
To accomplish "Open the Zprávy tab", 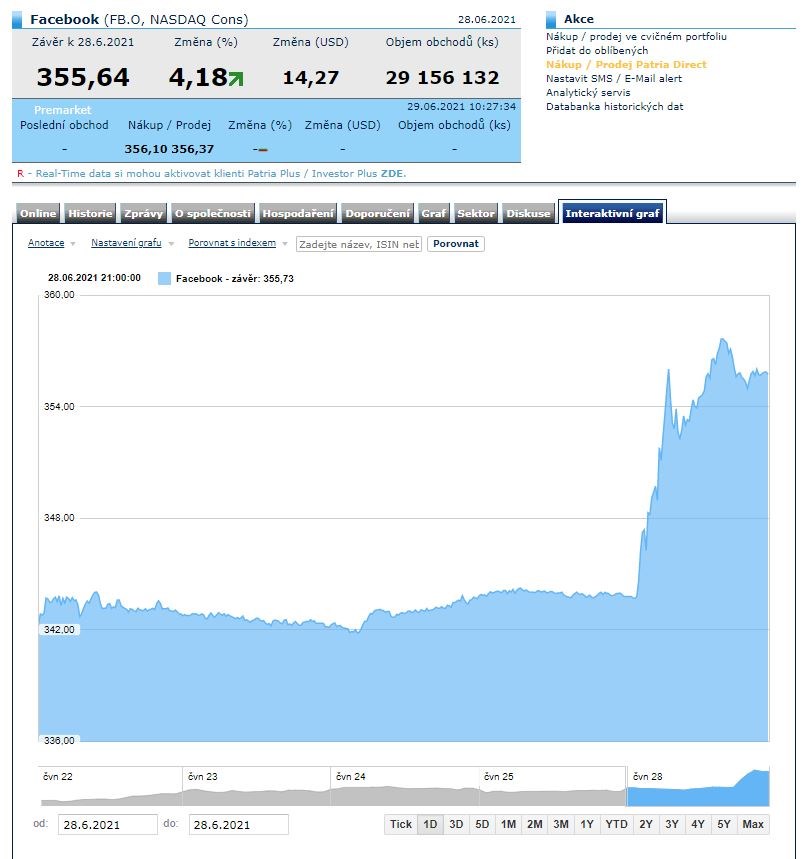I will 143,213.
